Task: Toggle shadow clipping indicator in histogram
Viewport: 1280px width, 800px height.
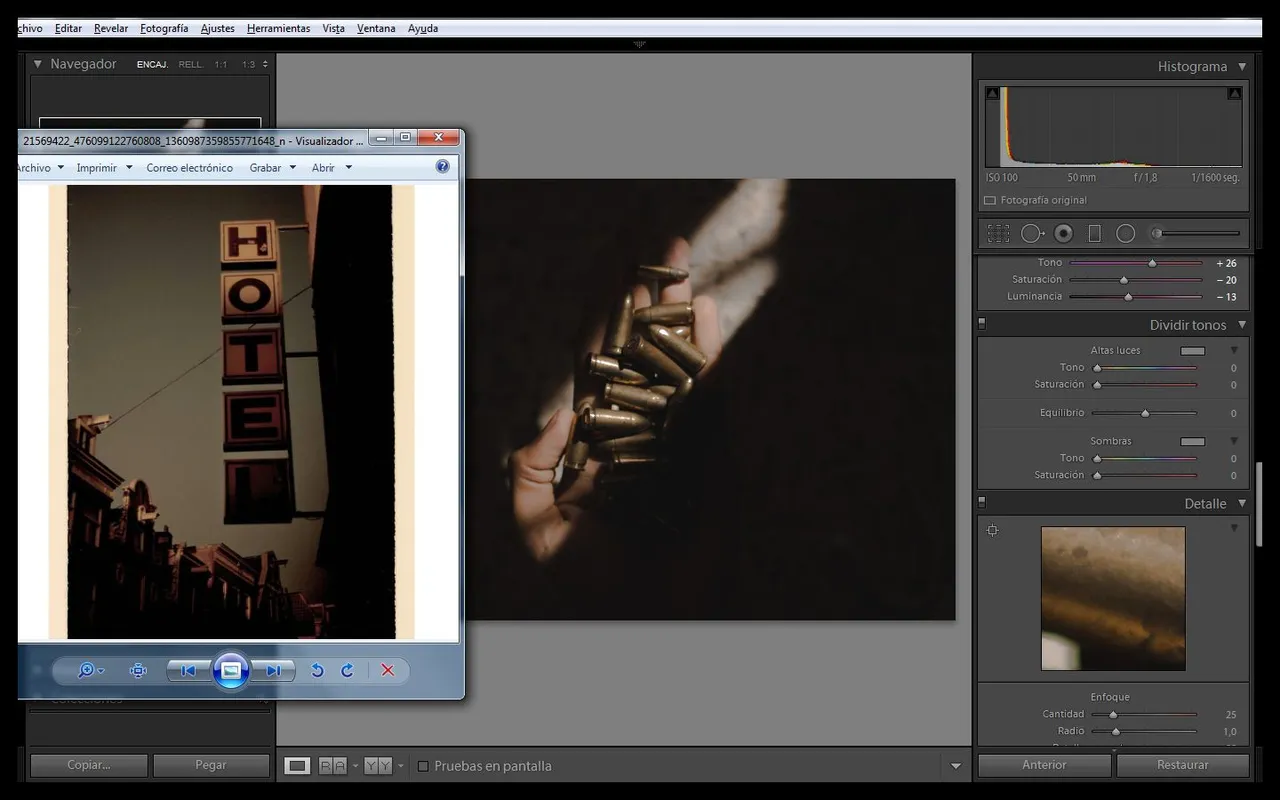Action: coord(992,93)
